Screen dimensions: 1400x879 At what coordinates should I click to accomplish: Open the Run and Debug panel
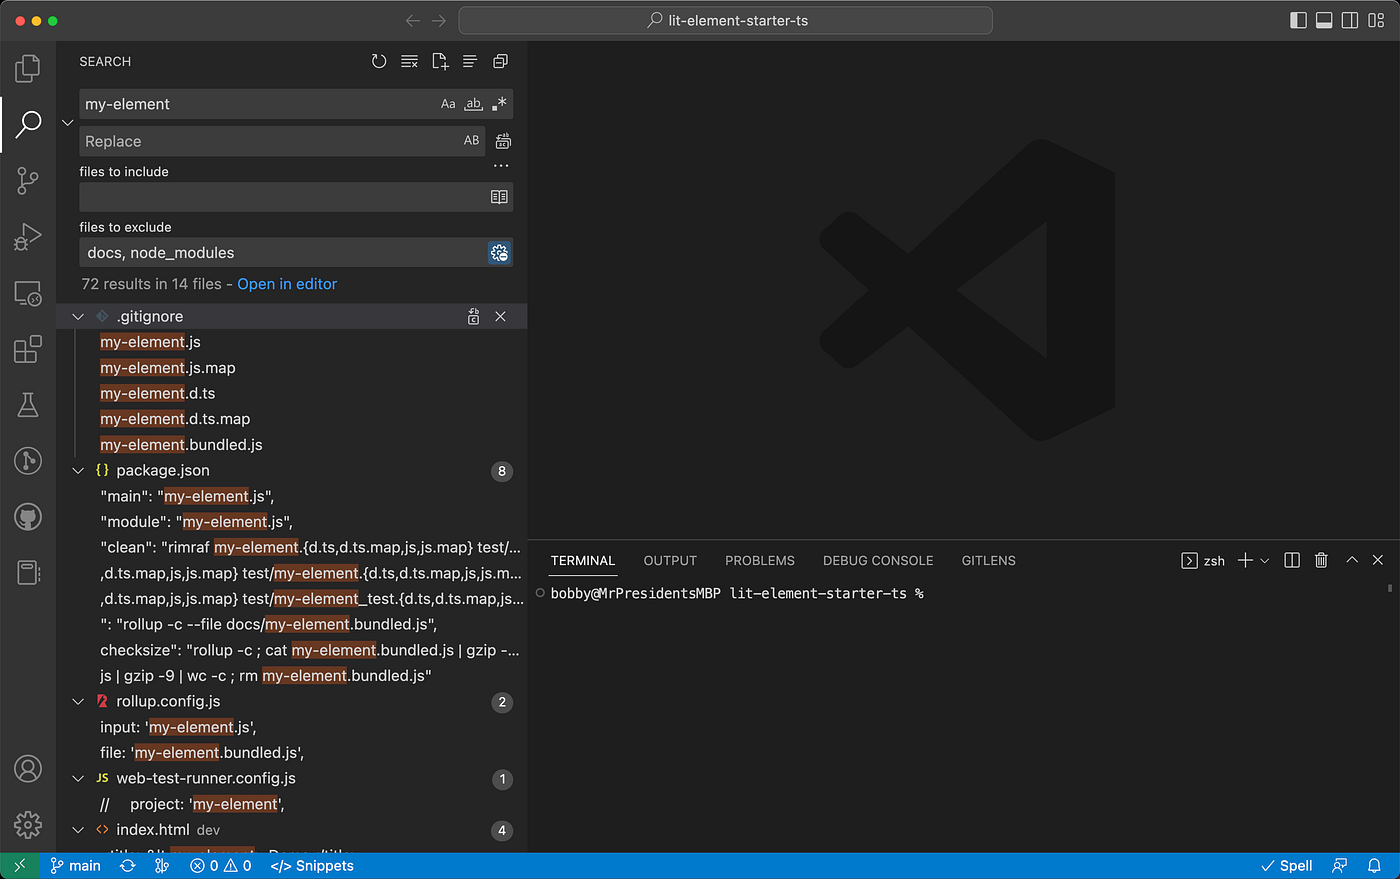click(x=27, y=236)
